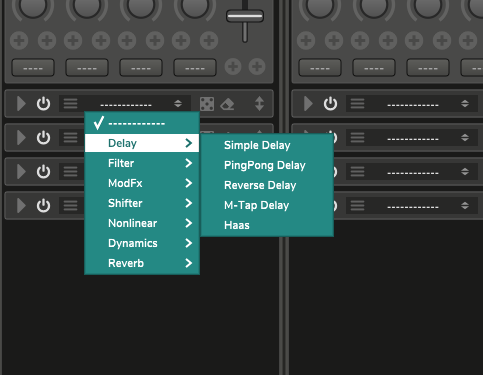Choose Simple Delay from the submenu
This screenshot has height=375, width=483.
pyautogui.click(x=267, y=145)
